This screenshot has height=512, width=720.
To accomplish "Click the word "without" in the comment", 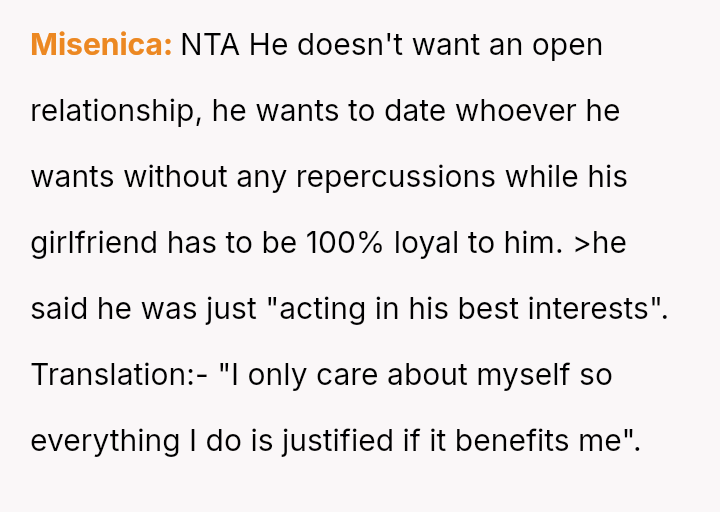I will pos(175,177).
